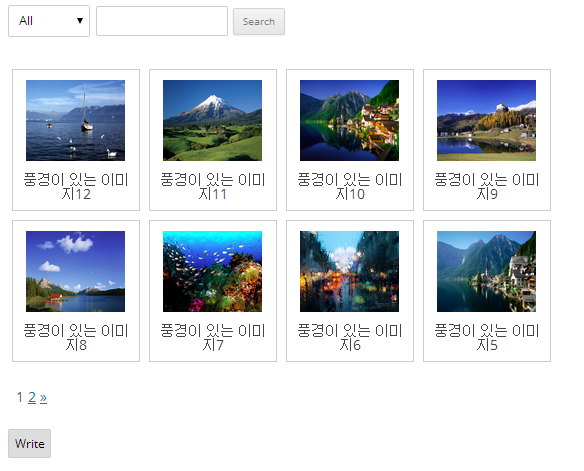The height and width of the screenshot is (471, 584).
Task: Click the Write button
Action: 29,443
